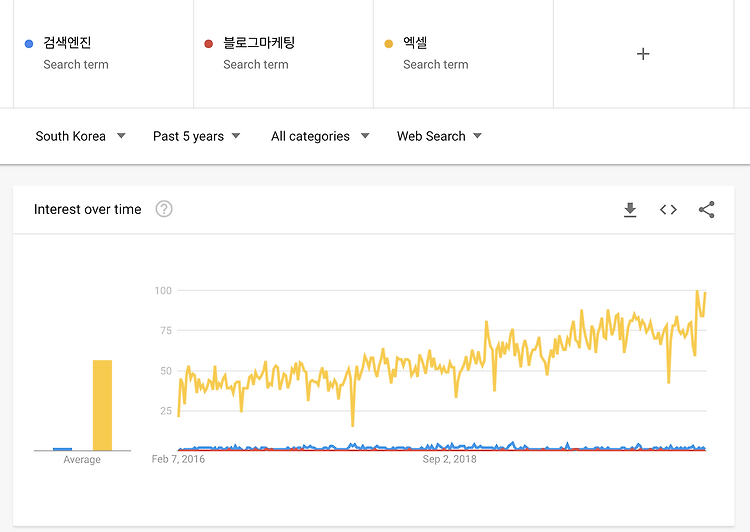Click the red dot beside 블로그마케팅
This screenshot has height=532, width=750.
(209, 44)
